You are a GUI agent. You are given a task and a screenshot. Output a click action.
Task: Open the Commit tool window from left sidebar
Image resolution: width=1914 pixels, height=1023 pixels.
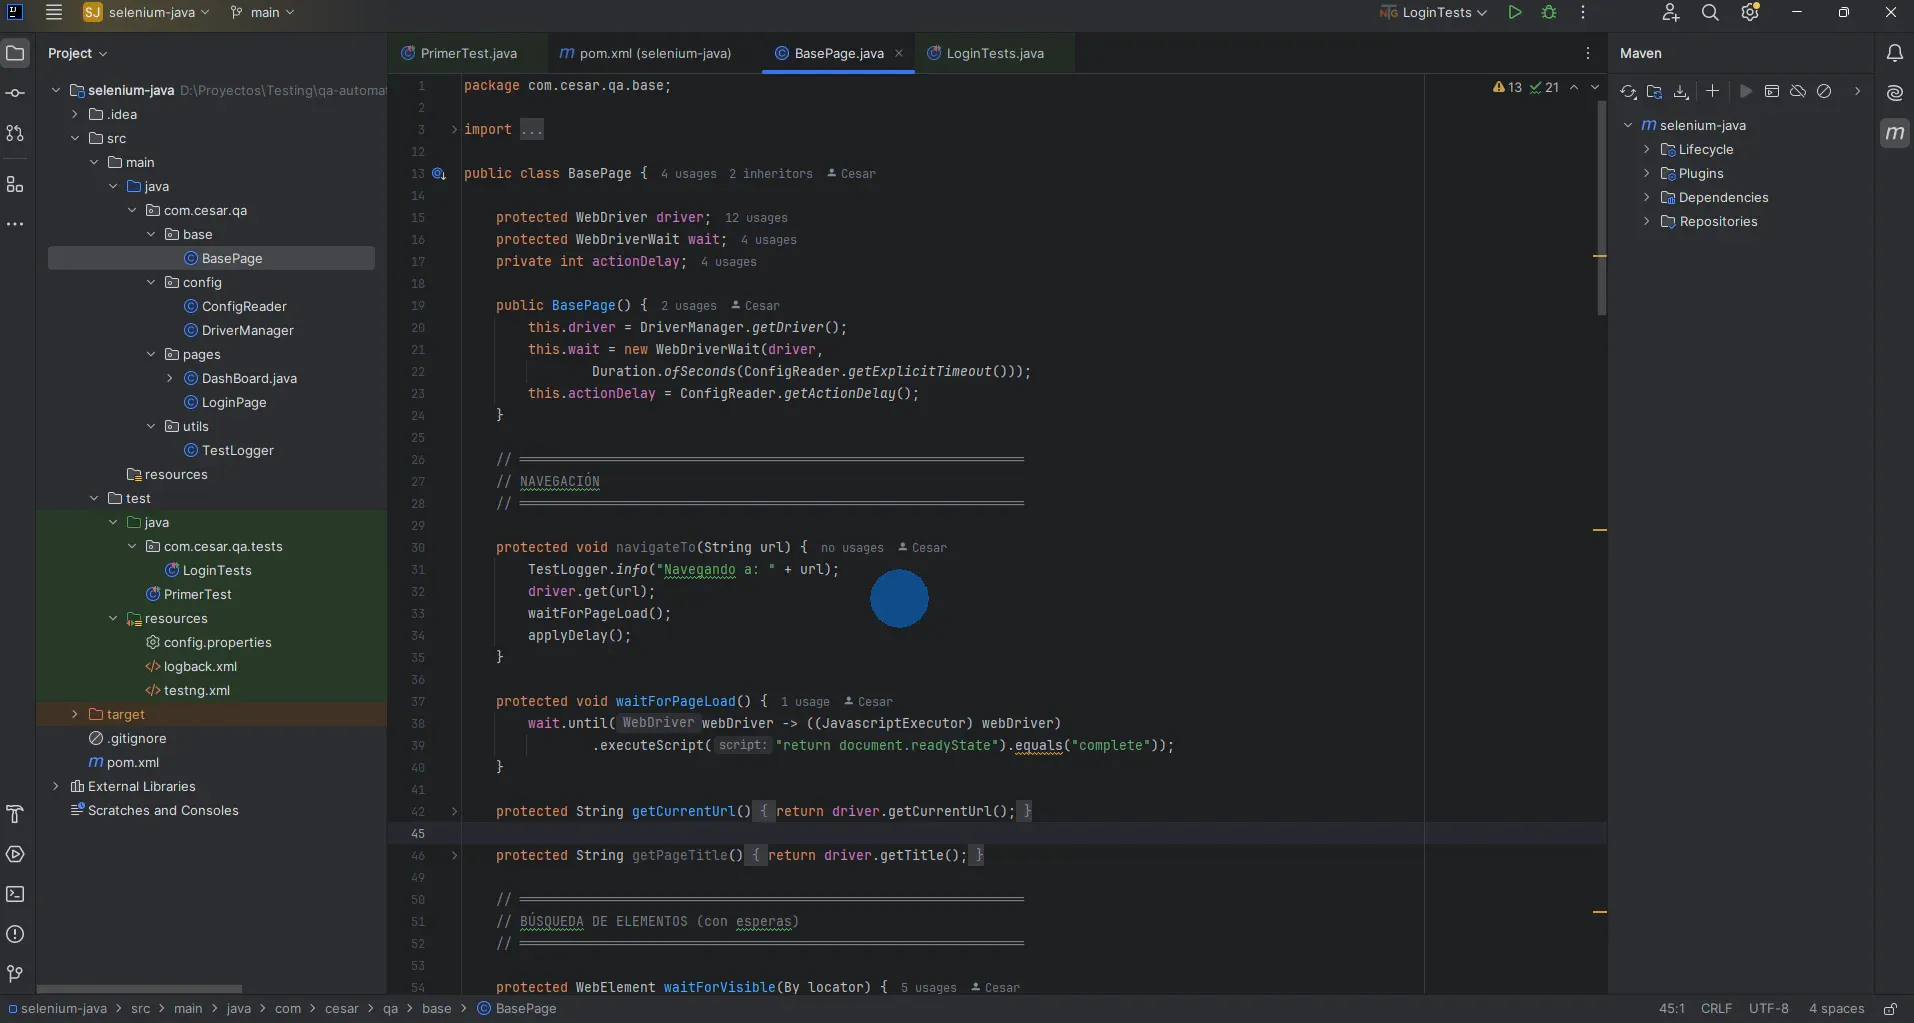pos(16,93)
